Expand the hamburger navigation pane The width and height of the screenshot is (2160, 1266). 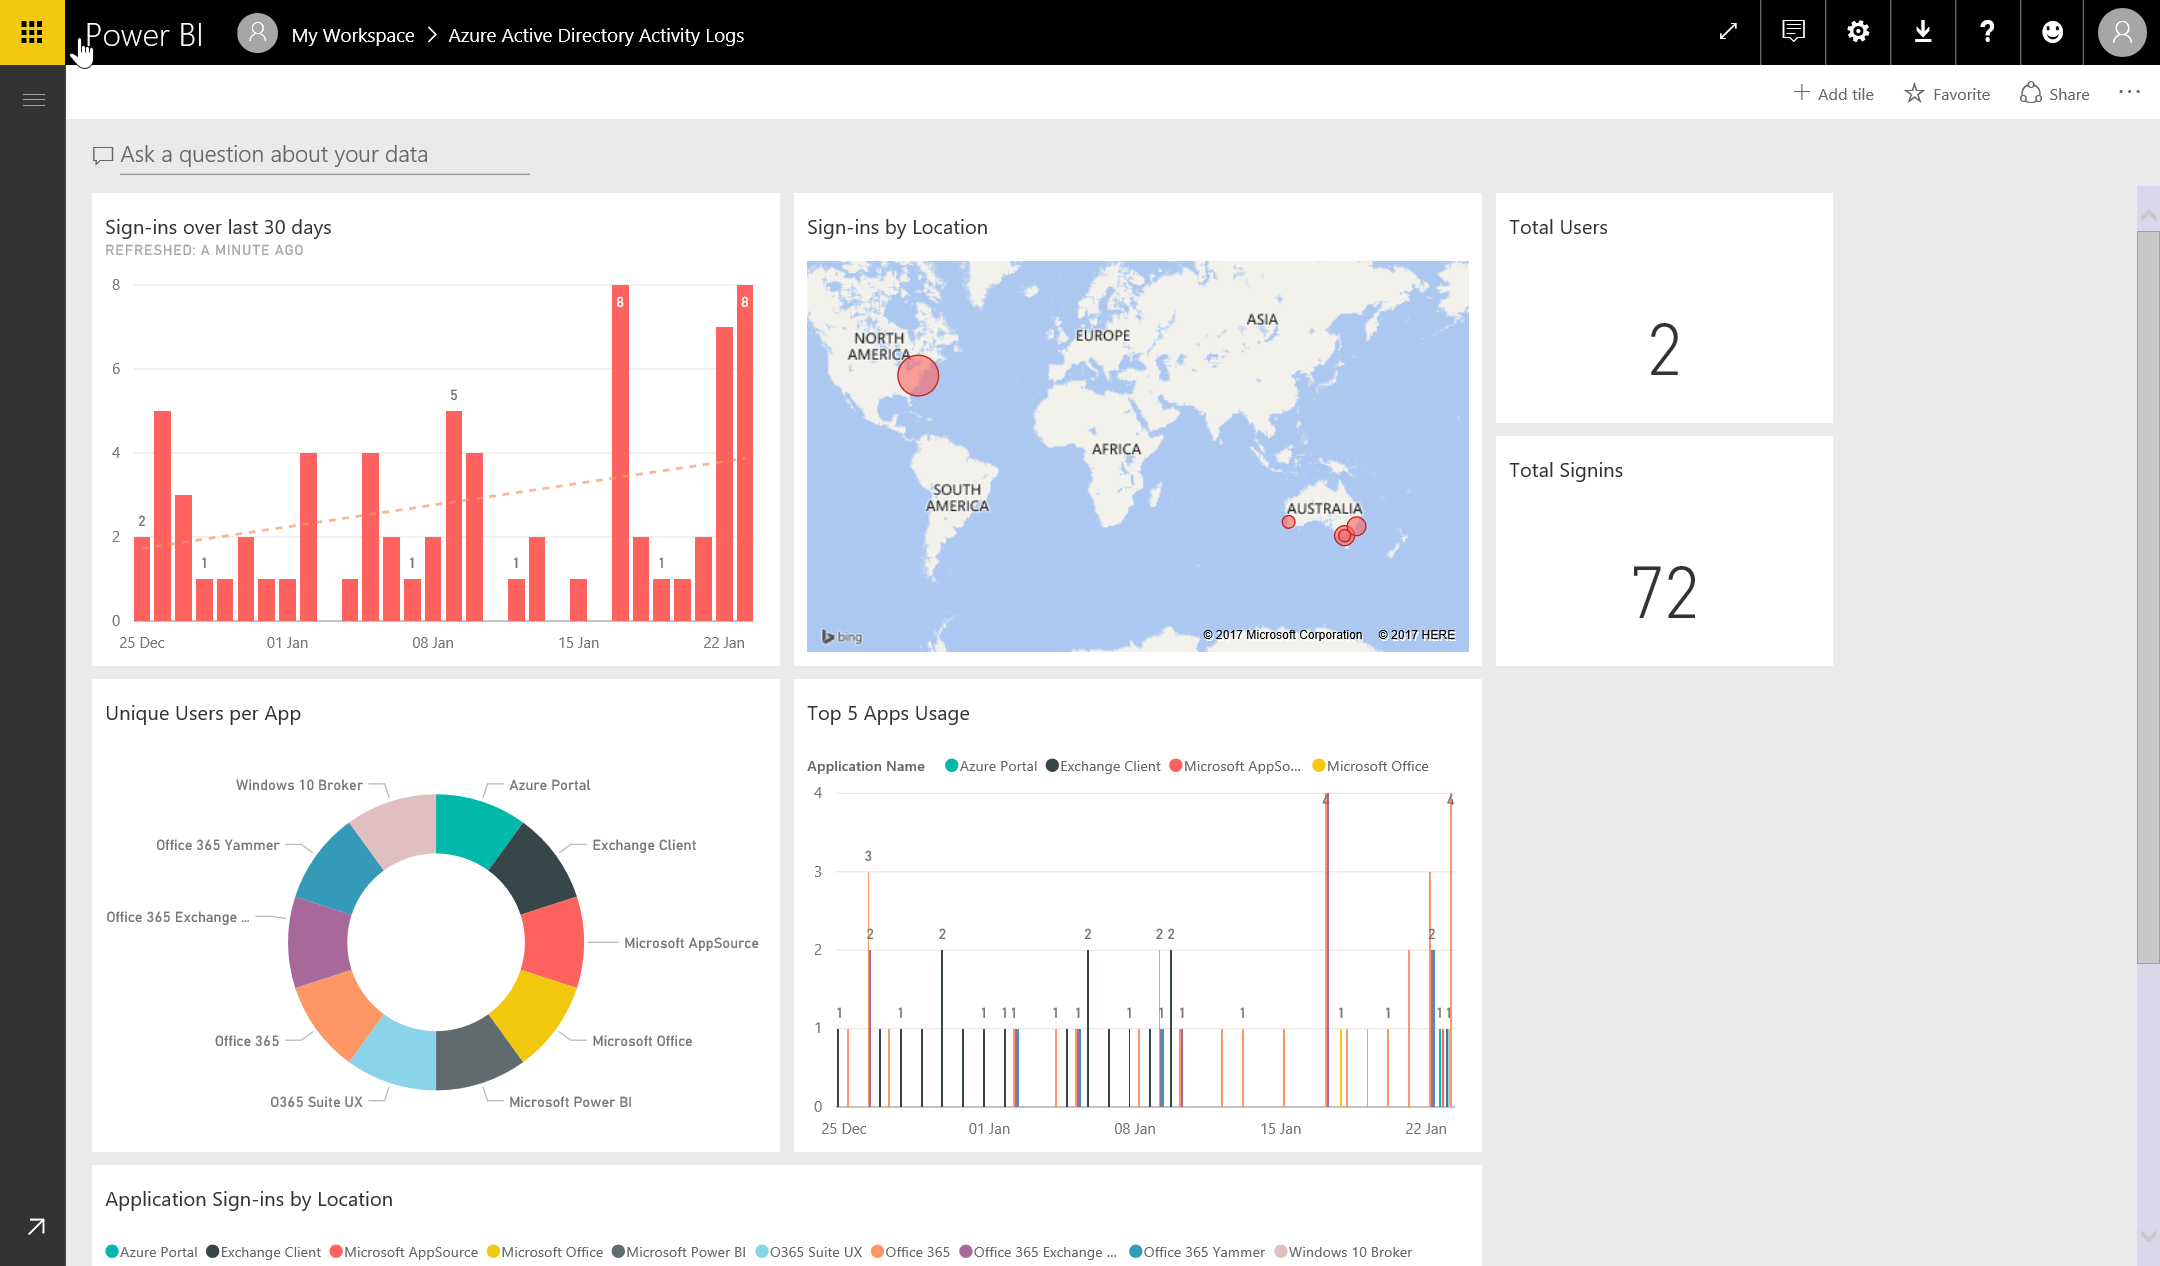pyautogui.click(x=33, y=99)
